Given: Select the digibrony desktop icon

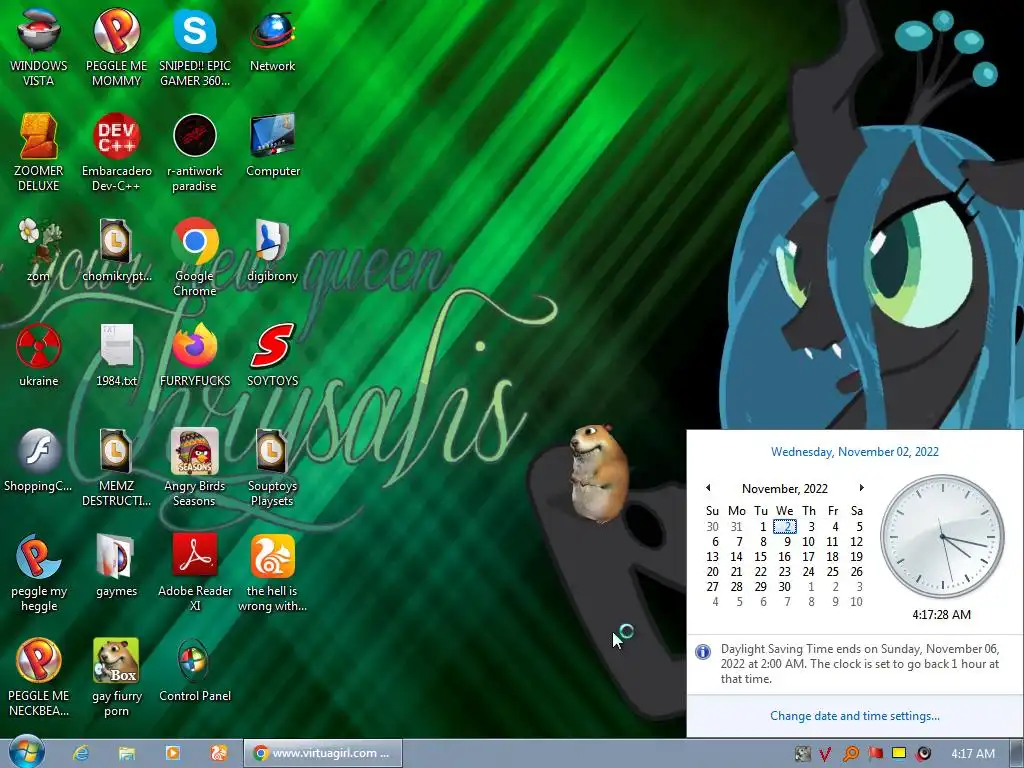Looking at the screenshot, I should point(272,250).
